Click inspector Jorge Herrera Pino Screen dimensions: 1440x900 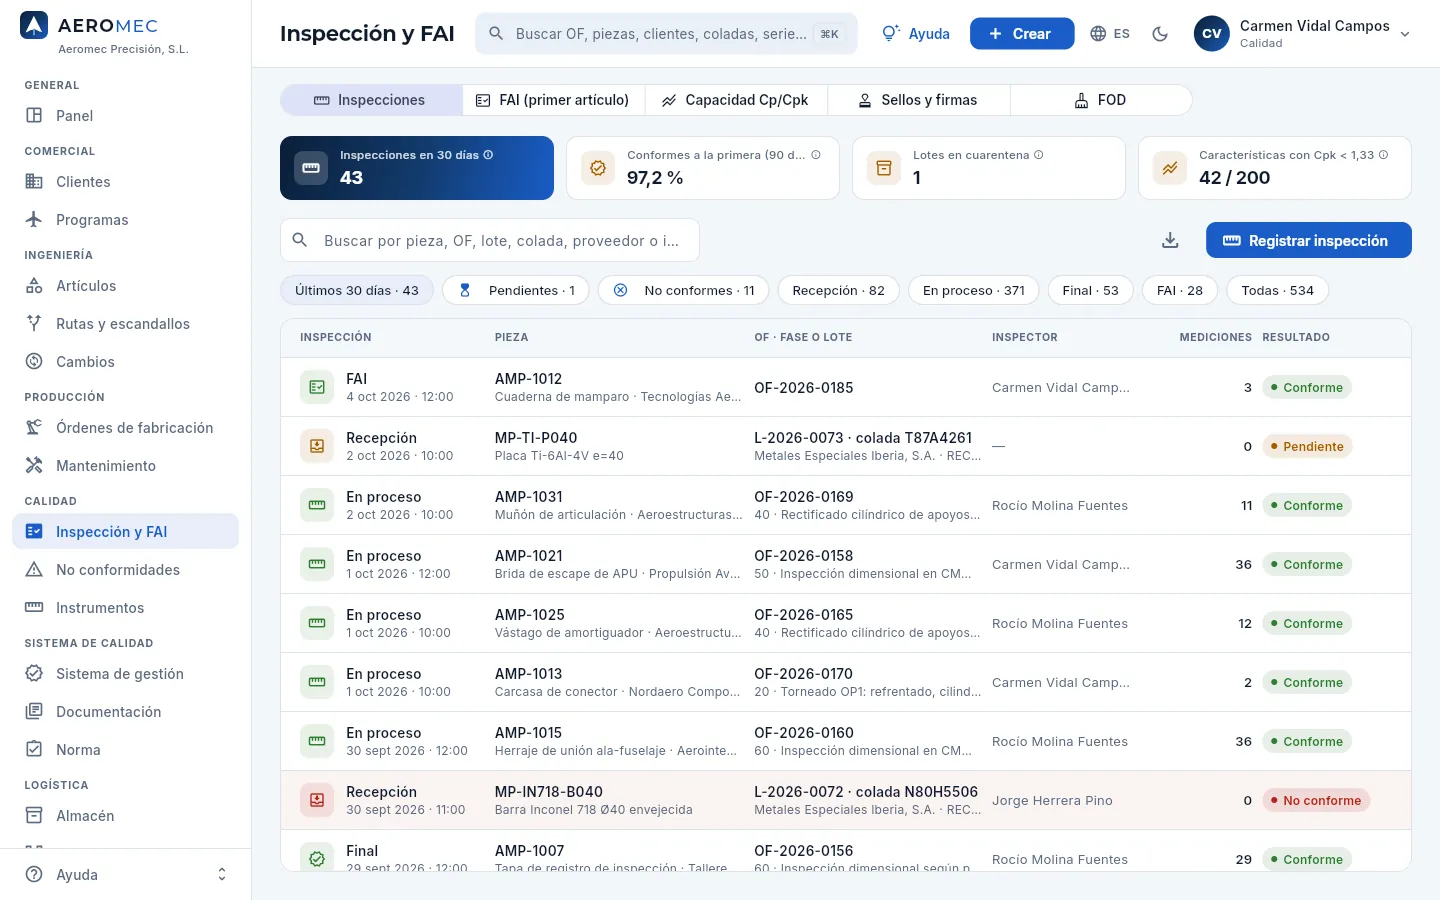[1052, 800]
